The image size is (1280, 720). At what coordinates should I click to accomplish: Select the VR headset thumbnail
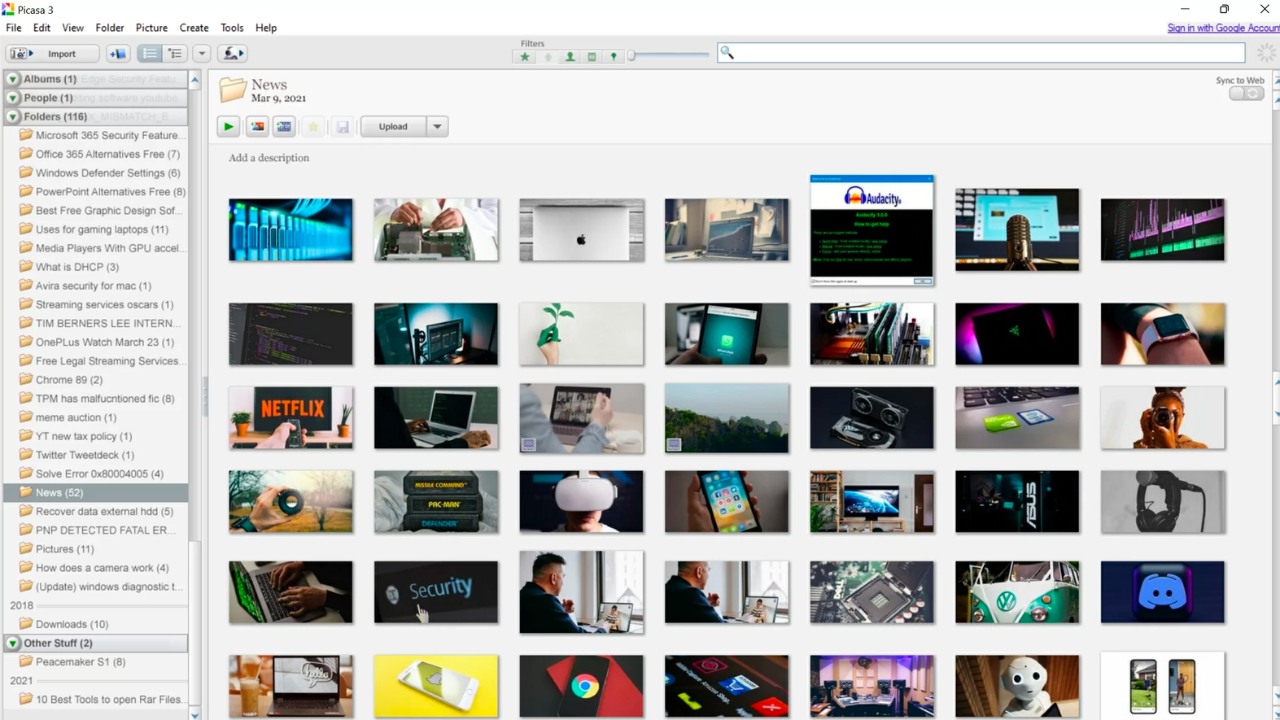(x=582, y=502)
